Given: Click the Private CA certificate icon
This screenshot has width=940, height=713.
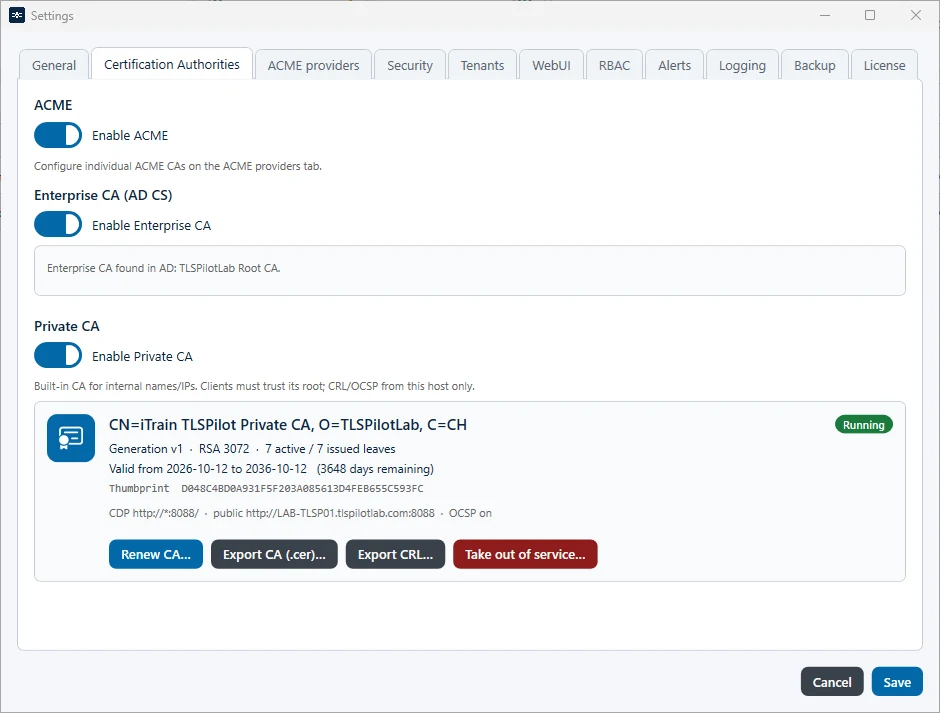Looking at the screenshot, I should coord(71,438).
